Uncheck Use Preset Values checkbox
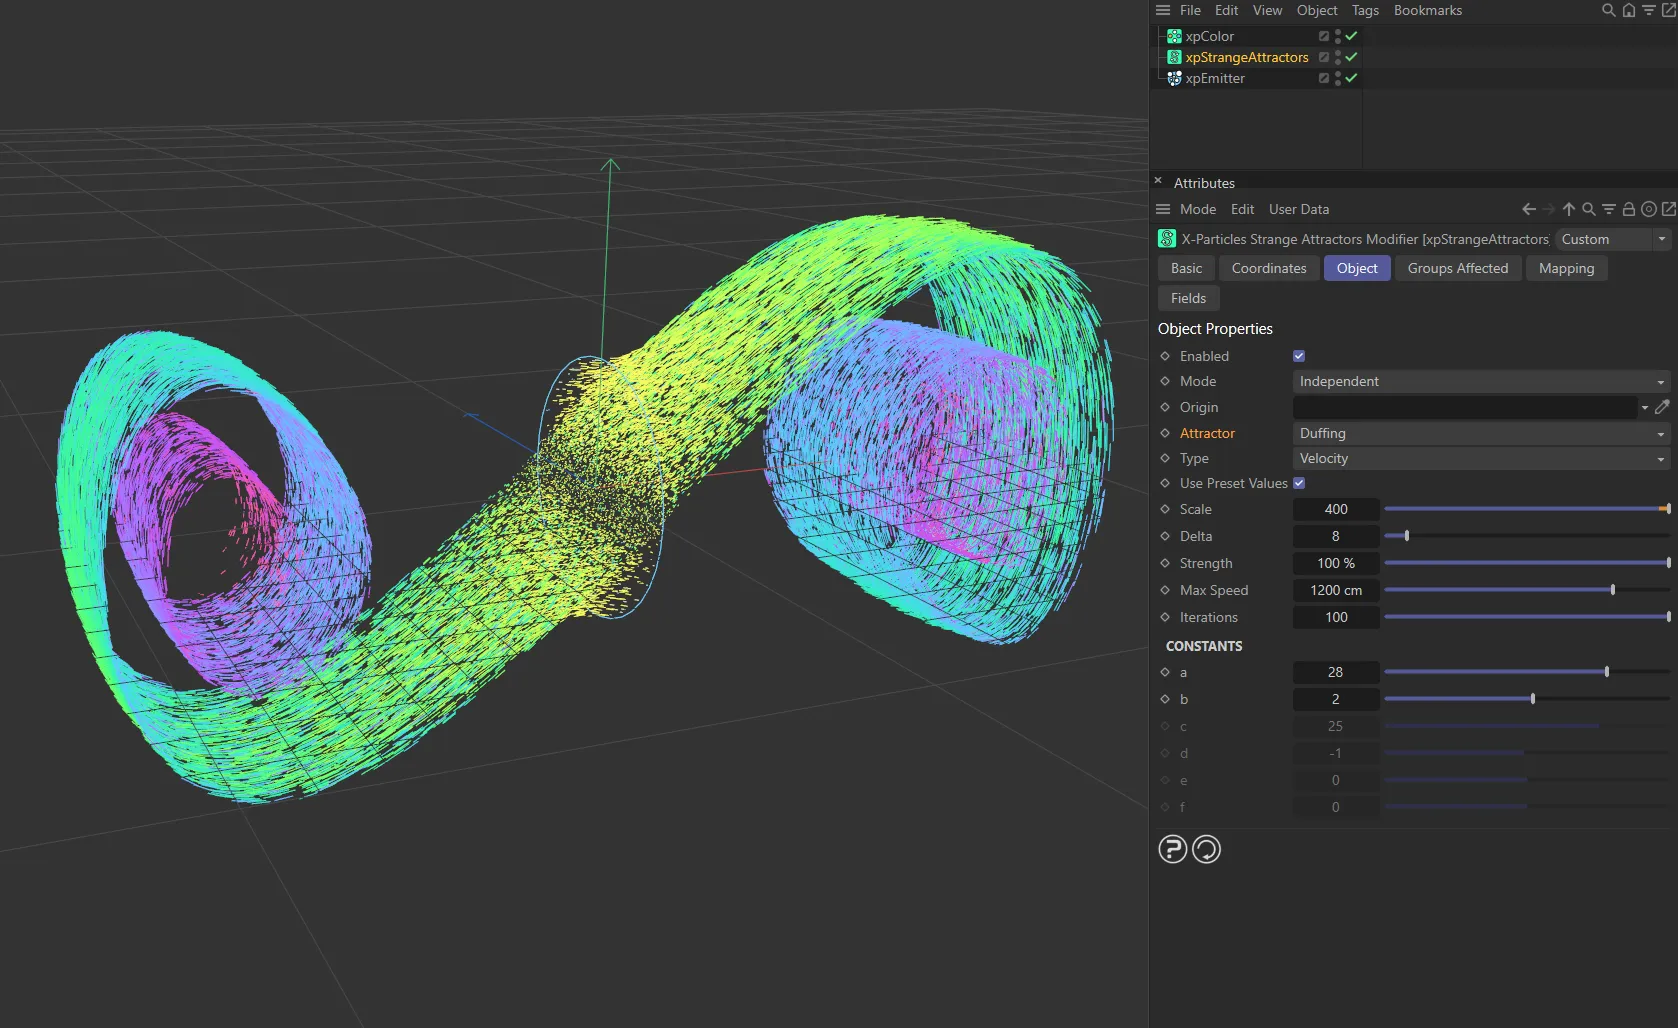The height and width of the screenshot is (1028, 1678). click(x=1299, y=483)
